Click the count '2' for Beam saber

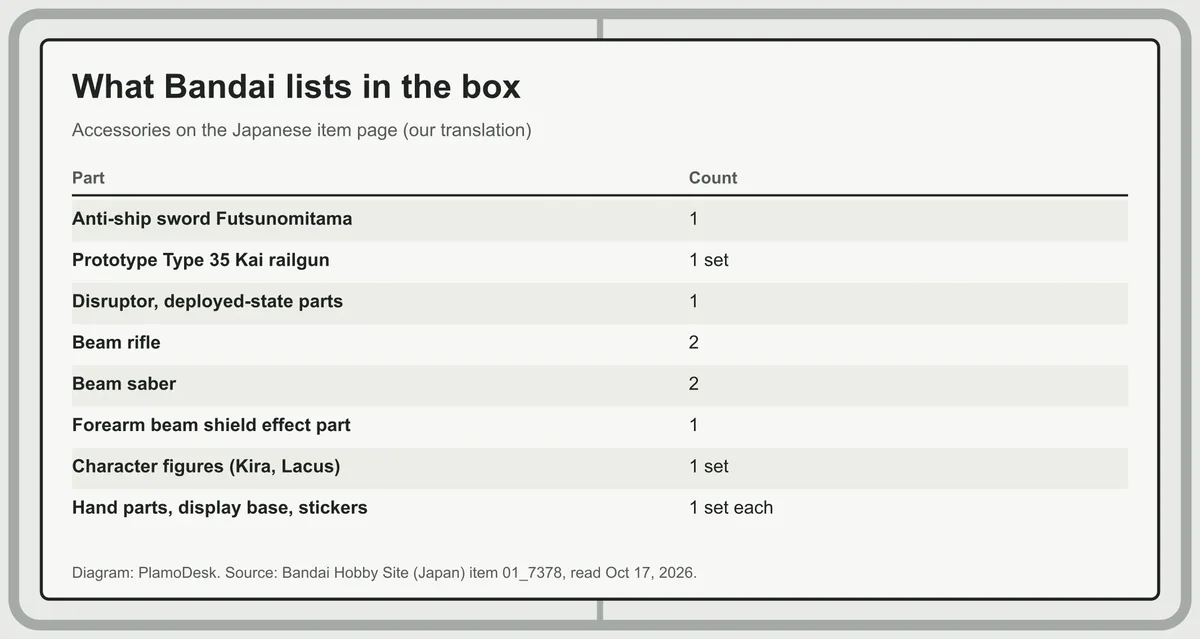pyautogui.click(x=694, y=384)
